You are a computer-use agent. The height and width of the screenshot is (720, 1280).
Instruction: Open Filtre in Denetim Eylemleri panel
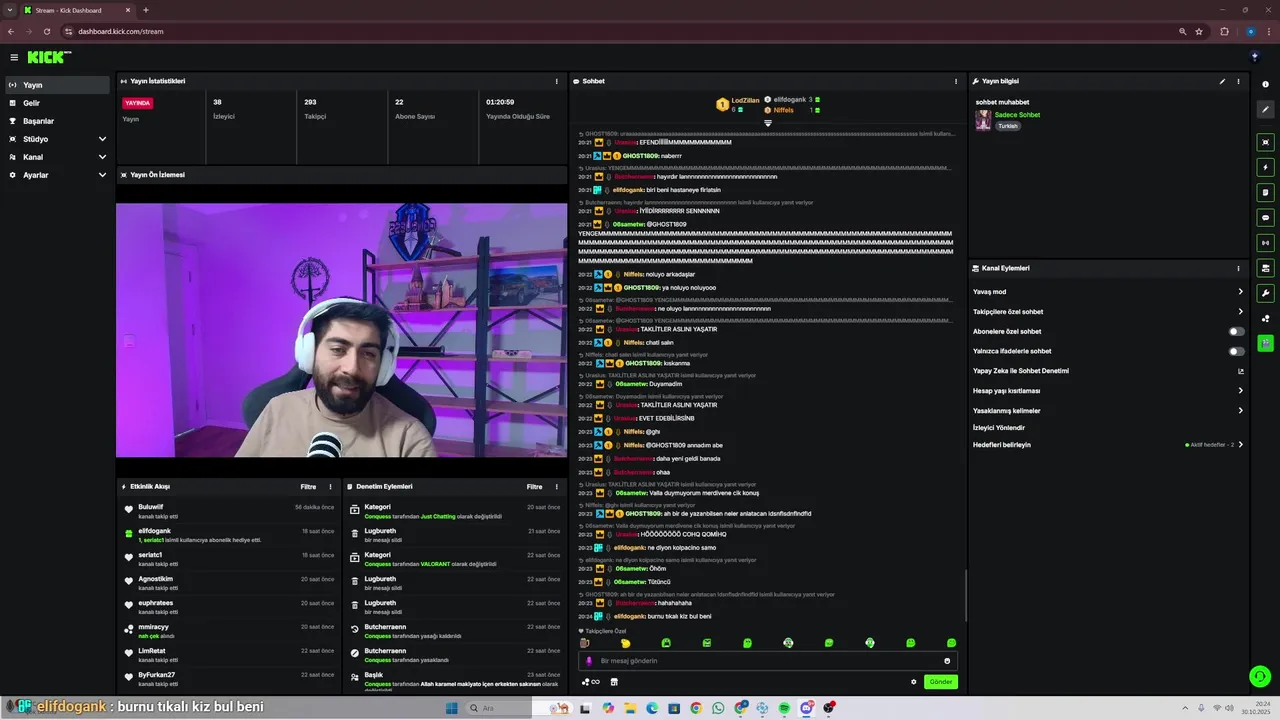click(535, 487)
